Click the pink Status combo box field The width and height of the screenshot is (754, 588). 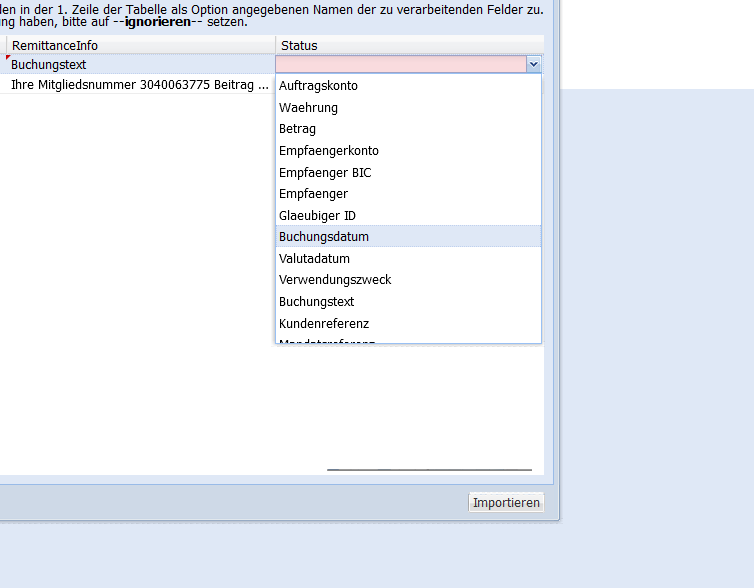pyautogui.click(x=400, y=64)
